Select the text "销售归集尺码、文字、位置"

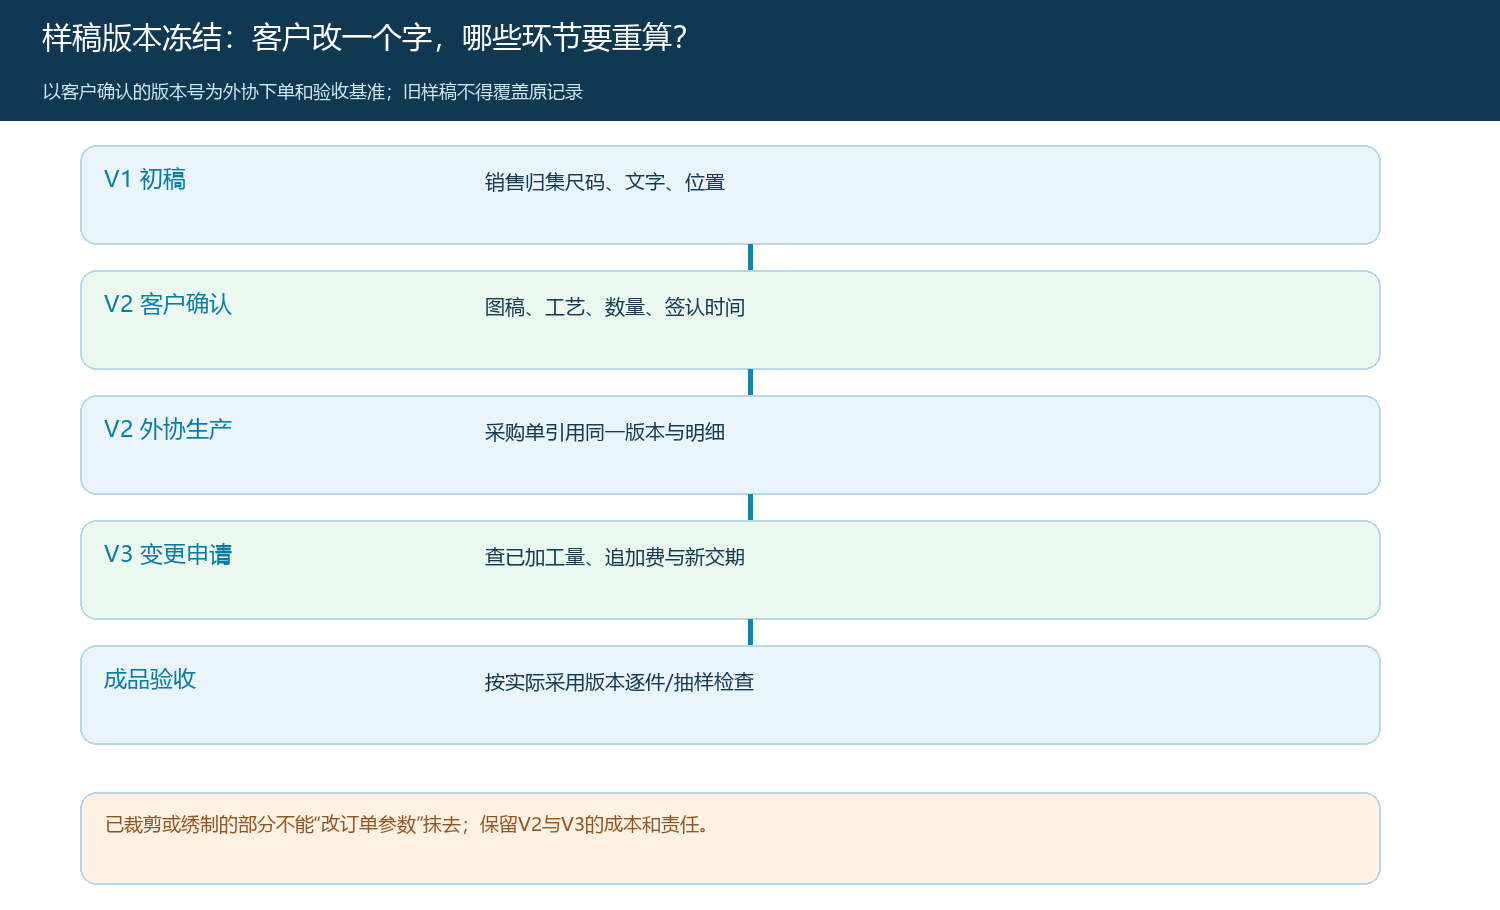point(605,182)
